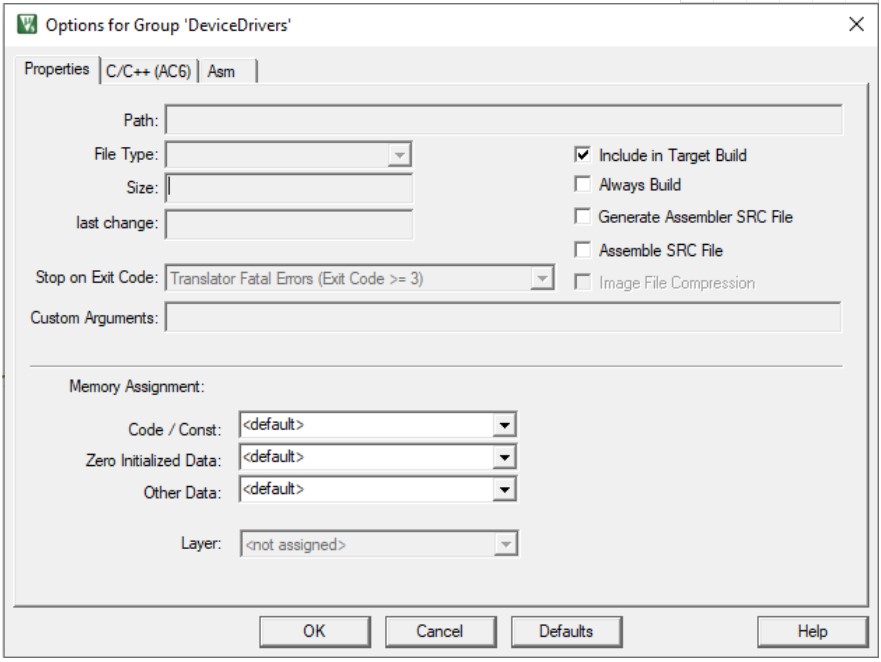The image size is (881, 662).
Task: Click the 'Stop on Exit Code:' label
Action: (97, 277)
